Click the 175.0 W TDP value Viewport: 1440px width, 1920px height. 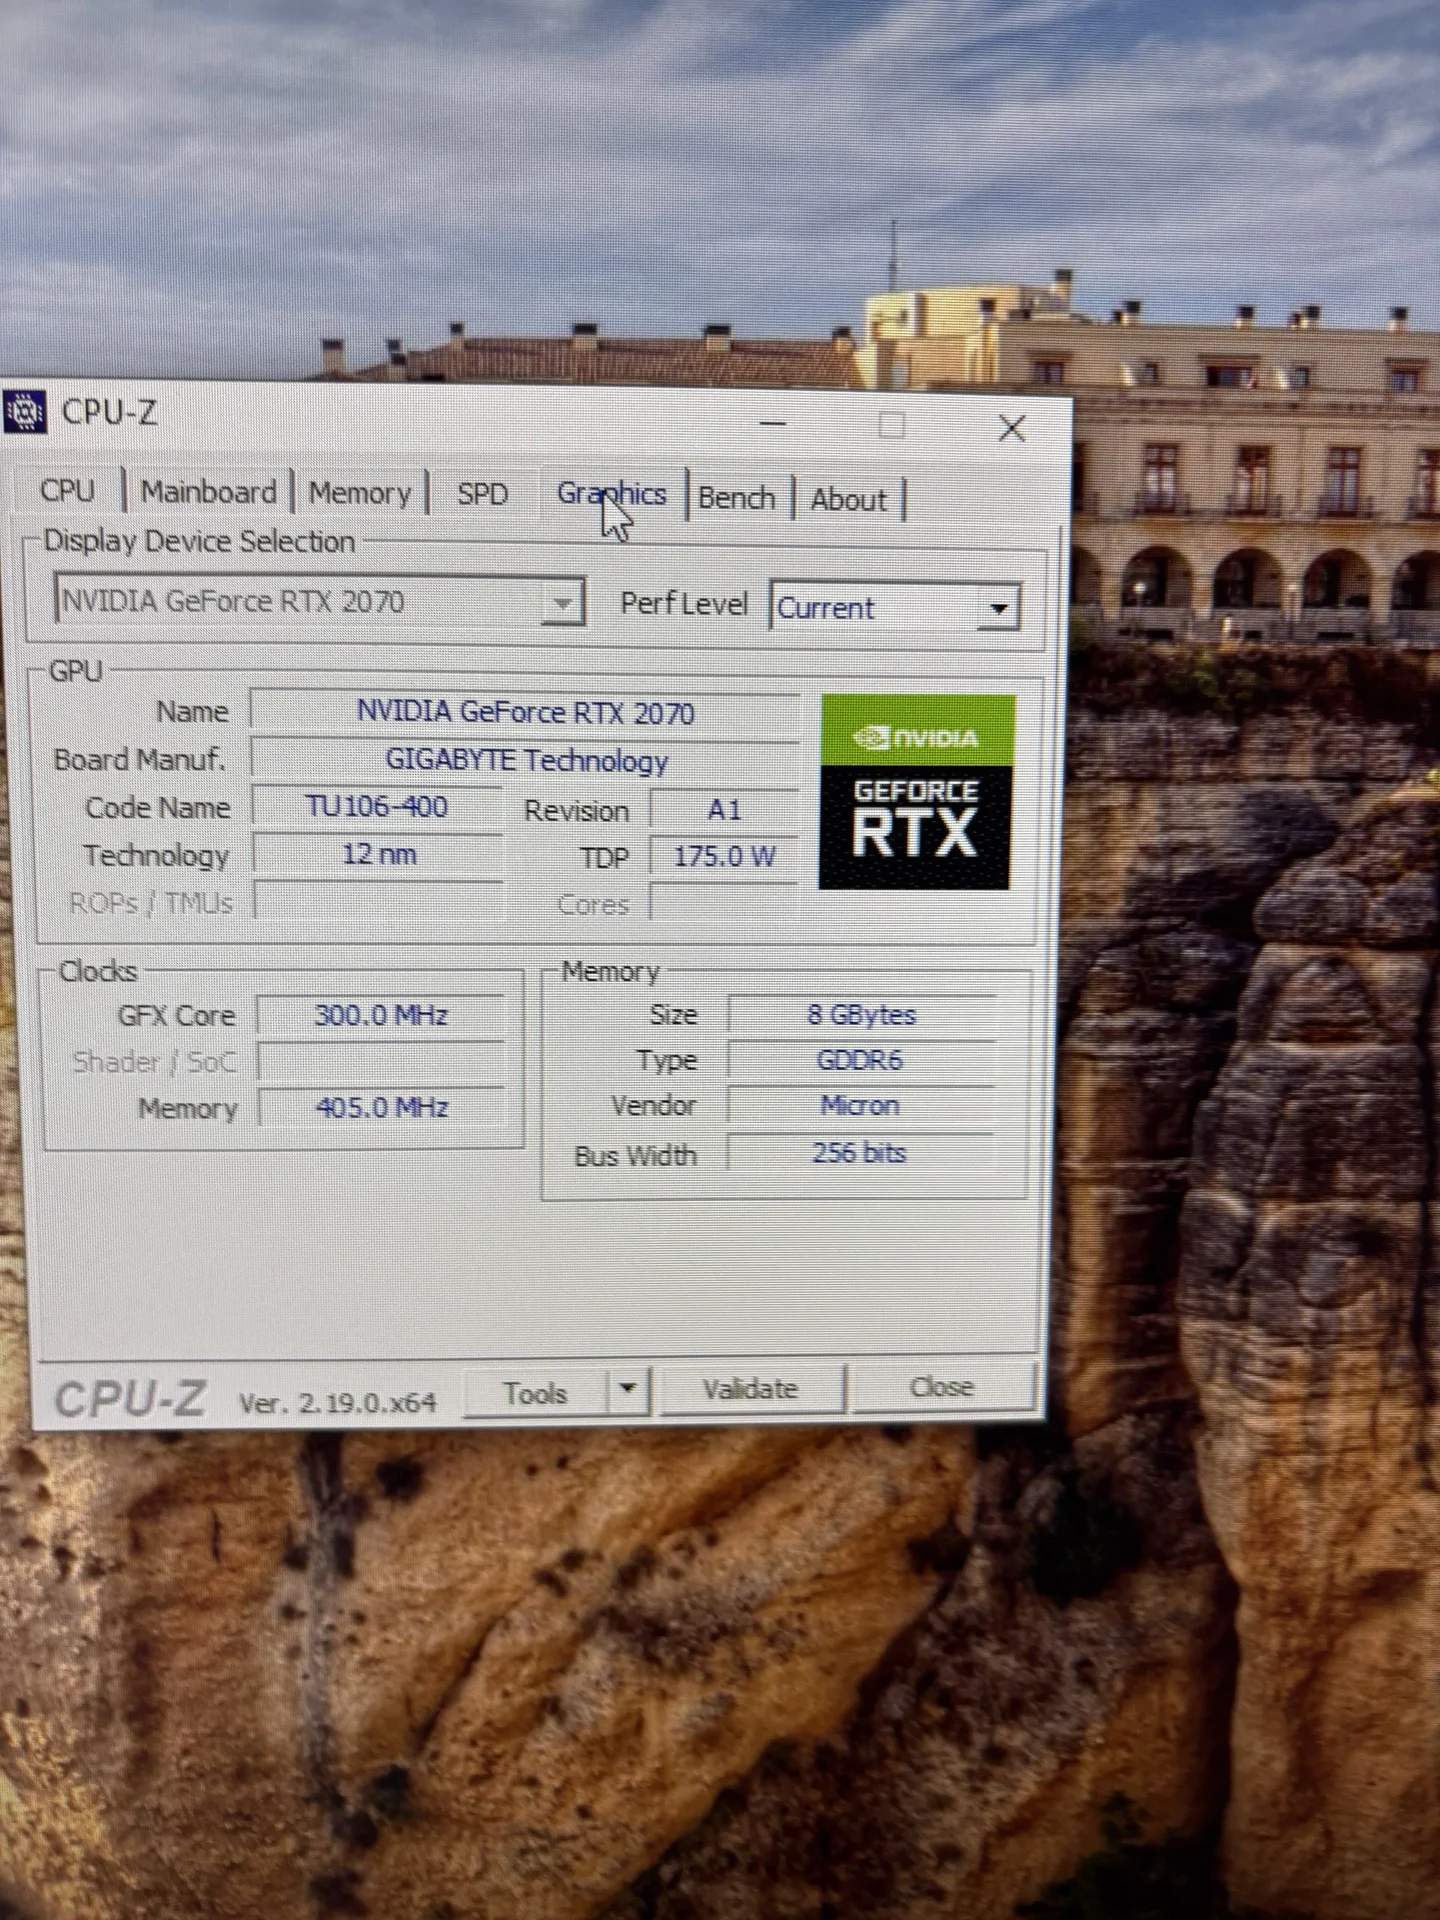[724, 856]
